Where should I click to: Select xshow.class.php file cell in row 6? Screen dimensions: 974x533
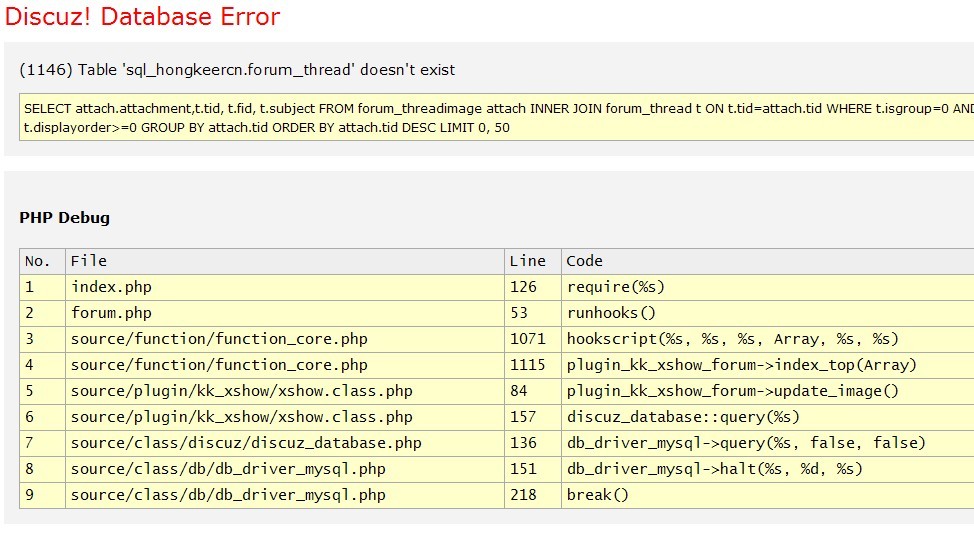(x=285, y=417)
